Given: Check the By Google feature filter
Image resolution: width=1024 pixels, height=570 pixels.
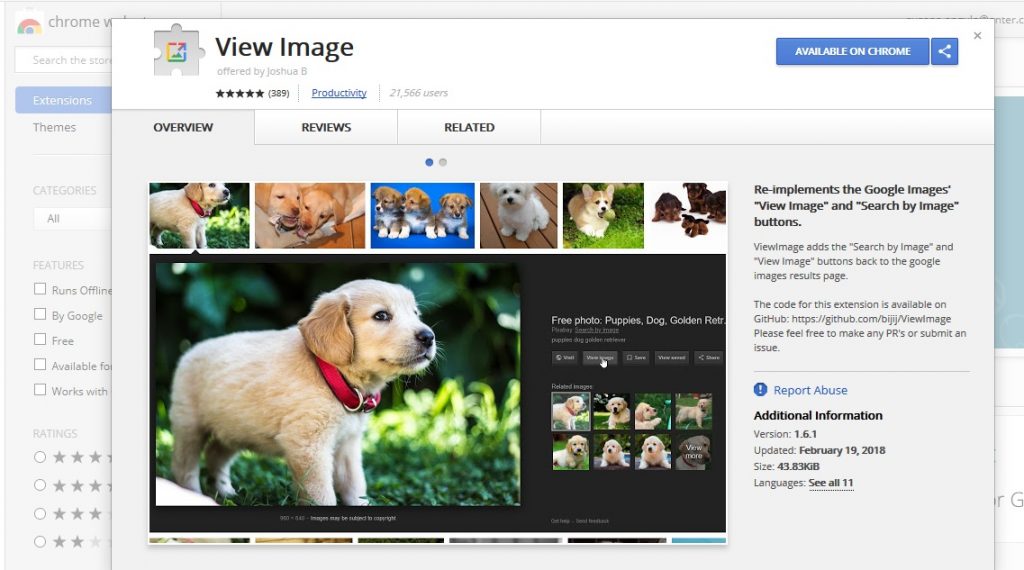Looking at the screenshot, I should click(40, 314).
